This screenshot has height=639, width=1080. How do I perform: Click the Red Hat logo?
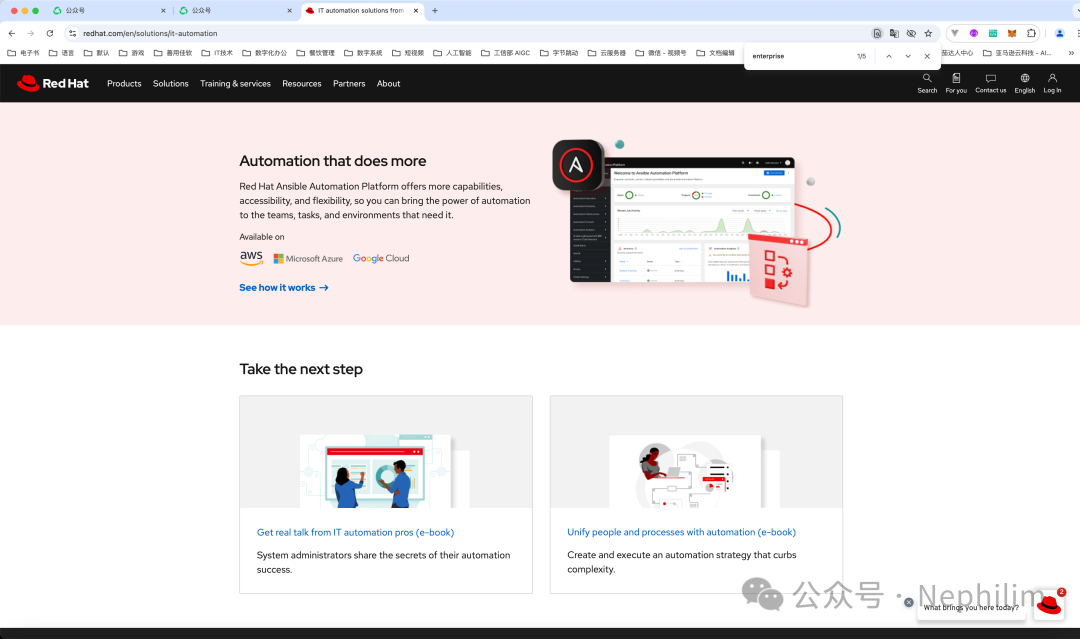(x=53, y=83)
